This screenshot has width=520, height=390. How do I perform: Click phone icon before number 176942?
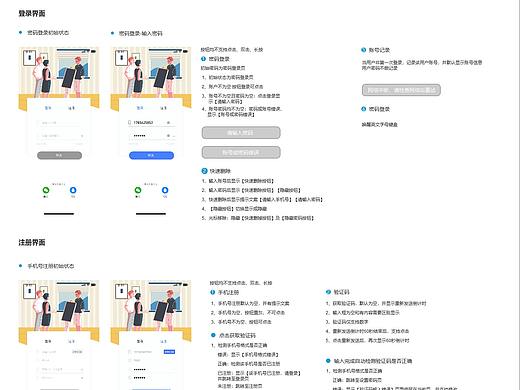coord(130,123)
